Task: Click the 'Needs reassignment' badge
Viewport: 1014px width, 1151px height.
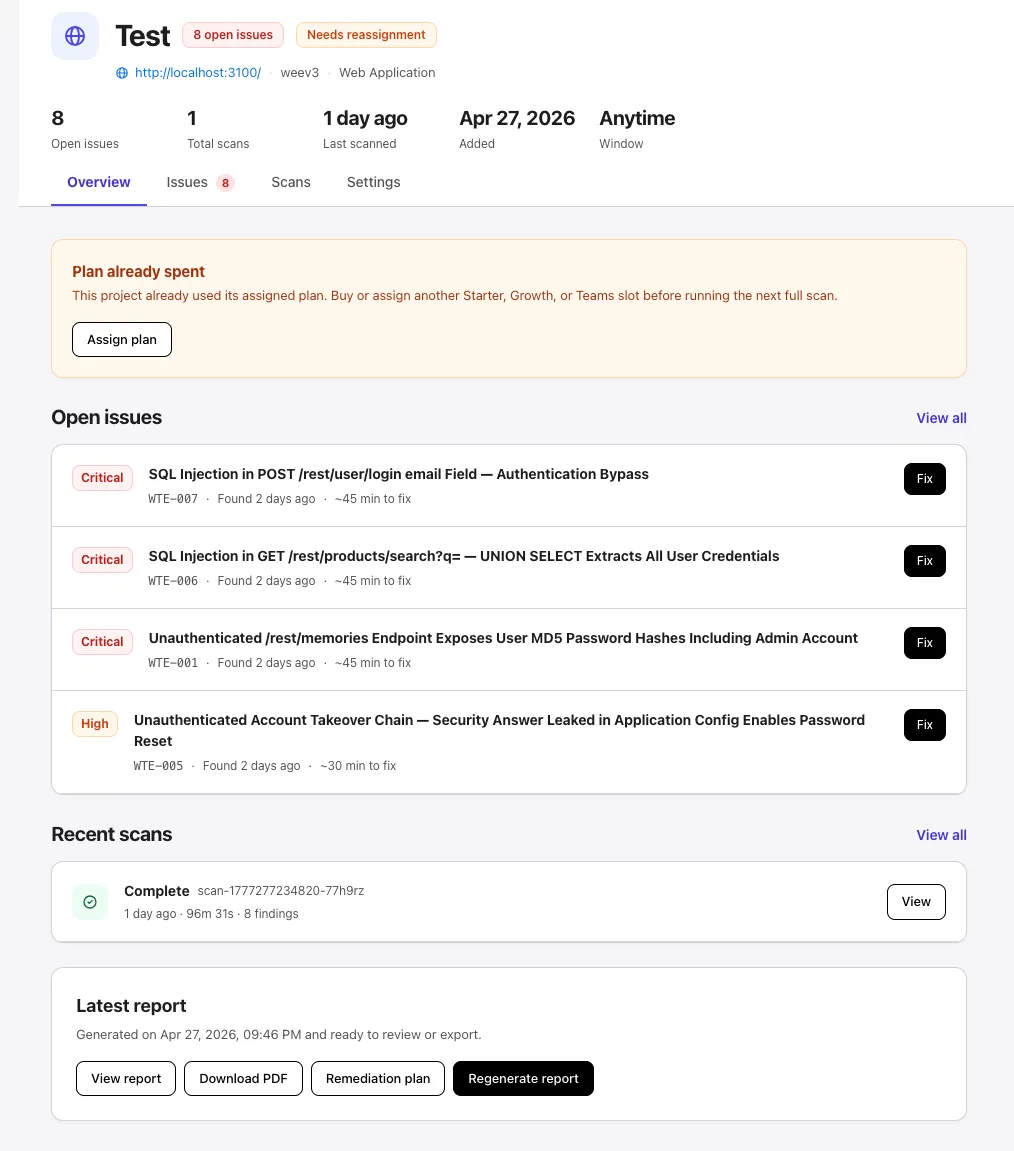Action: coord(366,34)
